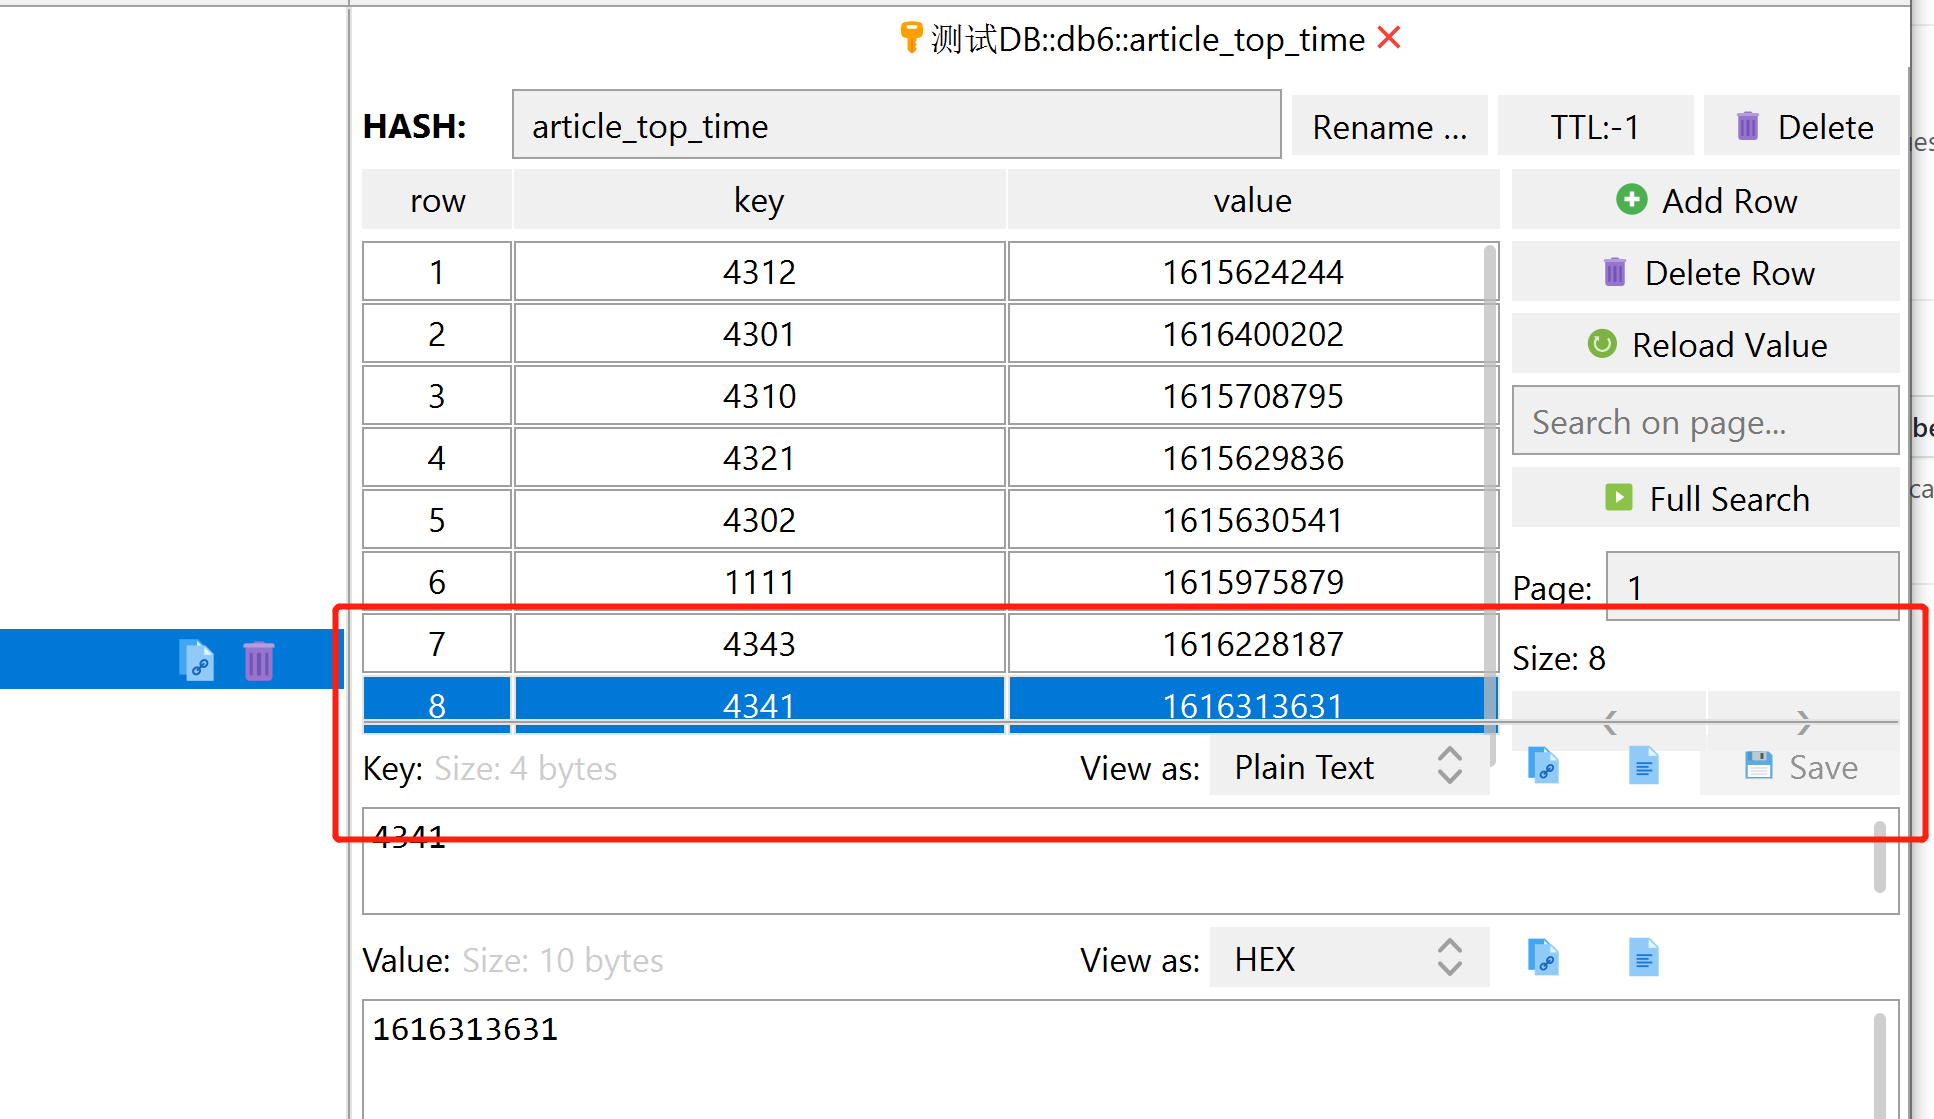
Task: Copy the value 1616313631 to clipboard
Action: (x=1543, y=957)
